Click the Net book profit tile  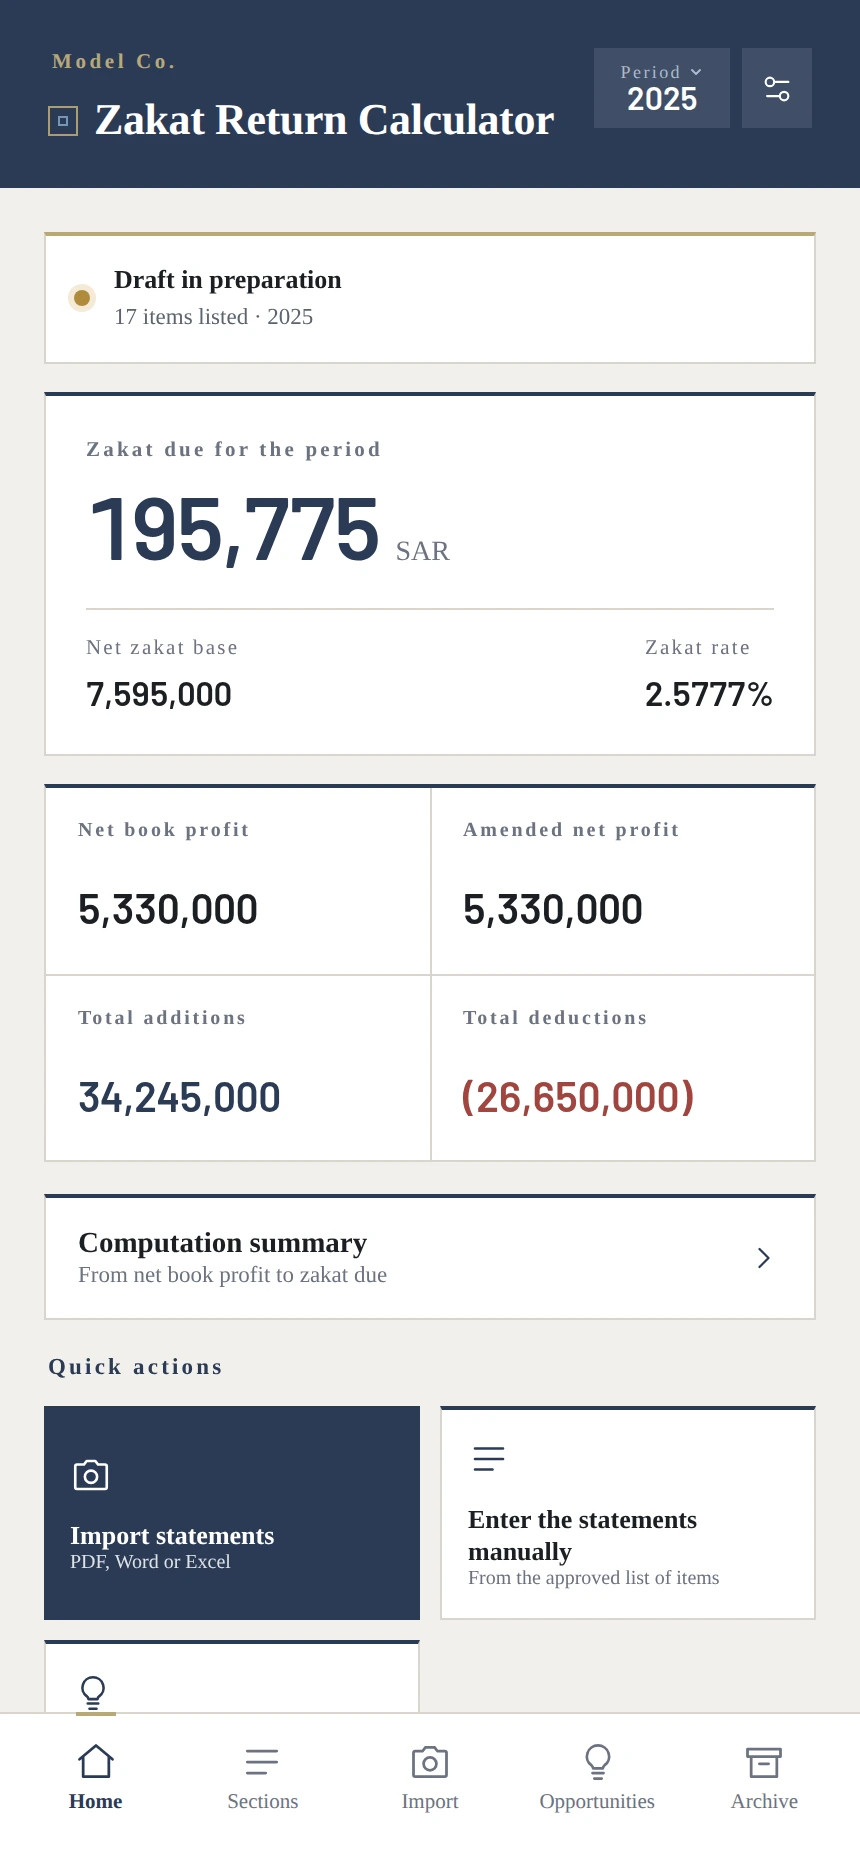pos(238,880)
